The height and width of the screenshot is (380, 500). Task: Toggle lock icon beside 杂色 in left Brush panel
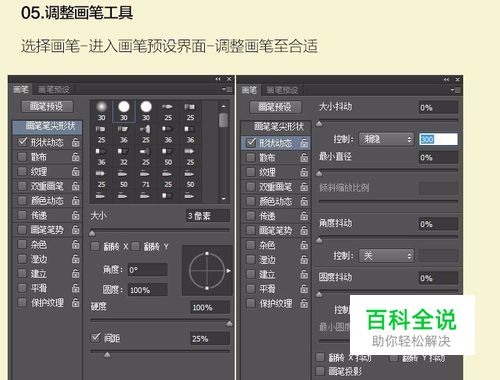(x=76, y=244)
